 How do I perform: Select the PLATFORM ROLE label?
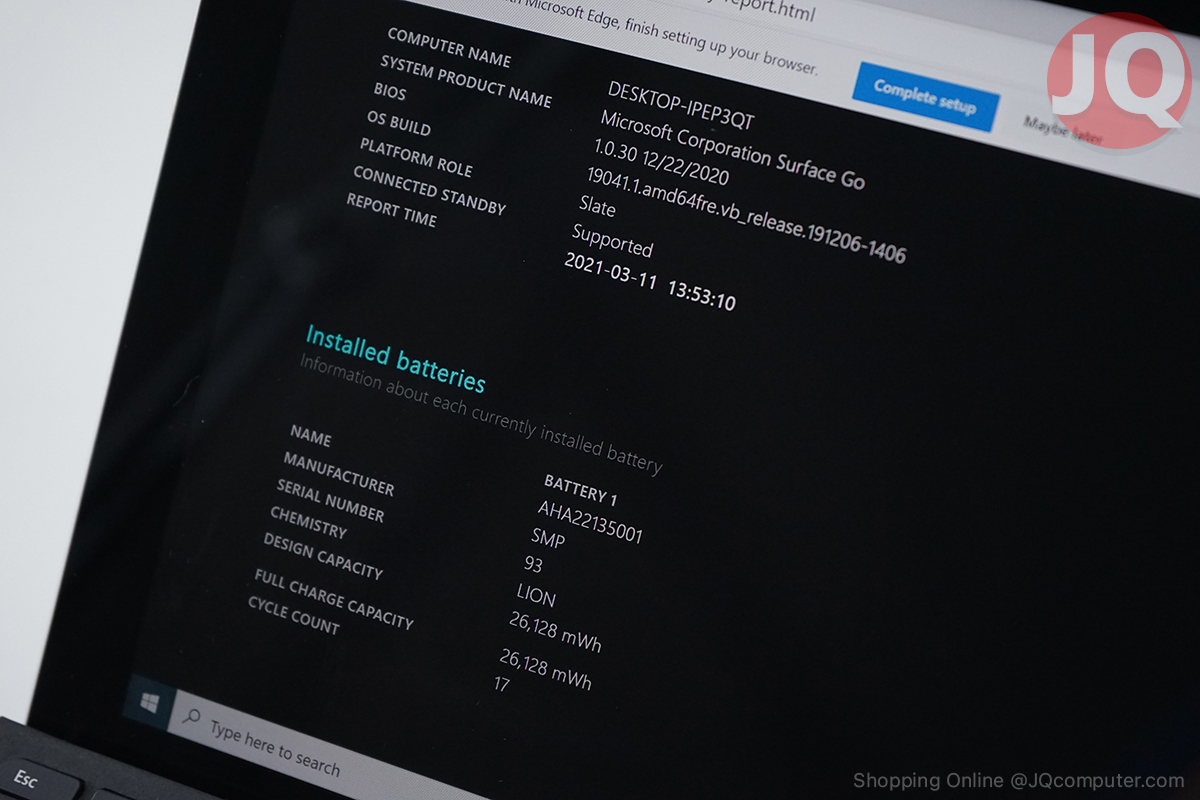tap(416, 157)
